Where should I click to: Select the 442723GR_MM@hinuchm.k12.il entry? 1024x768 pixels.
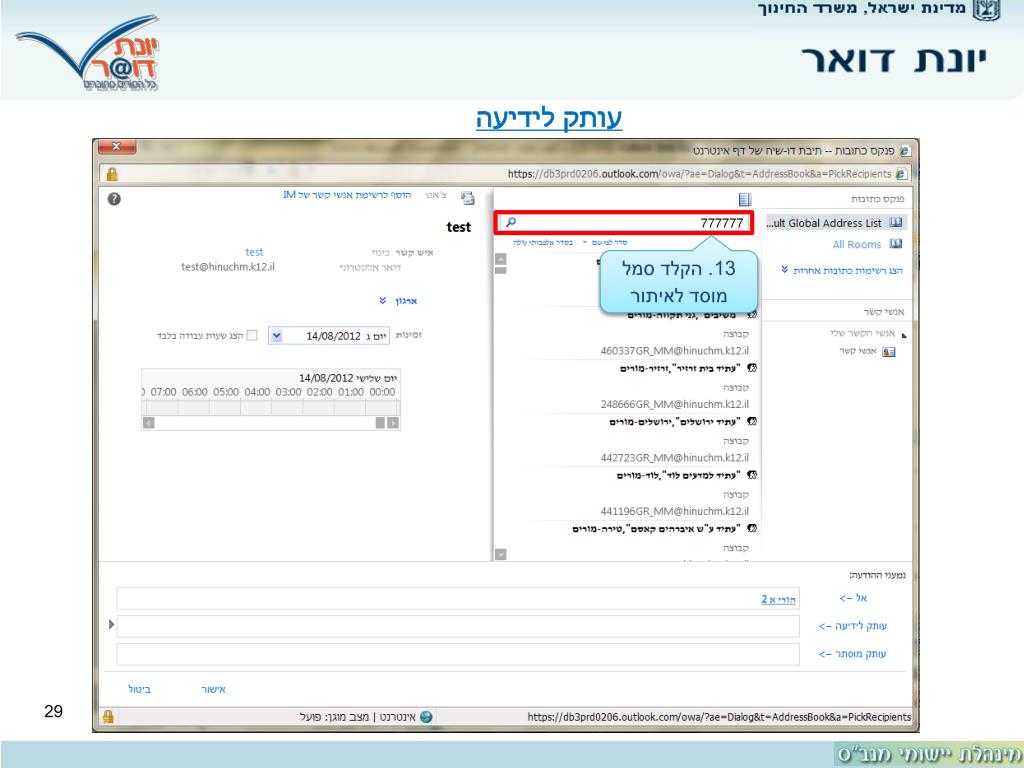[675, 458]
